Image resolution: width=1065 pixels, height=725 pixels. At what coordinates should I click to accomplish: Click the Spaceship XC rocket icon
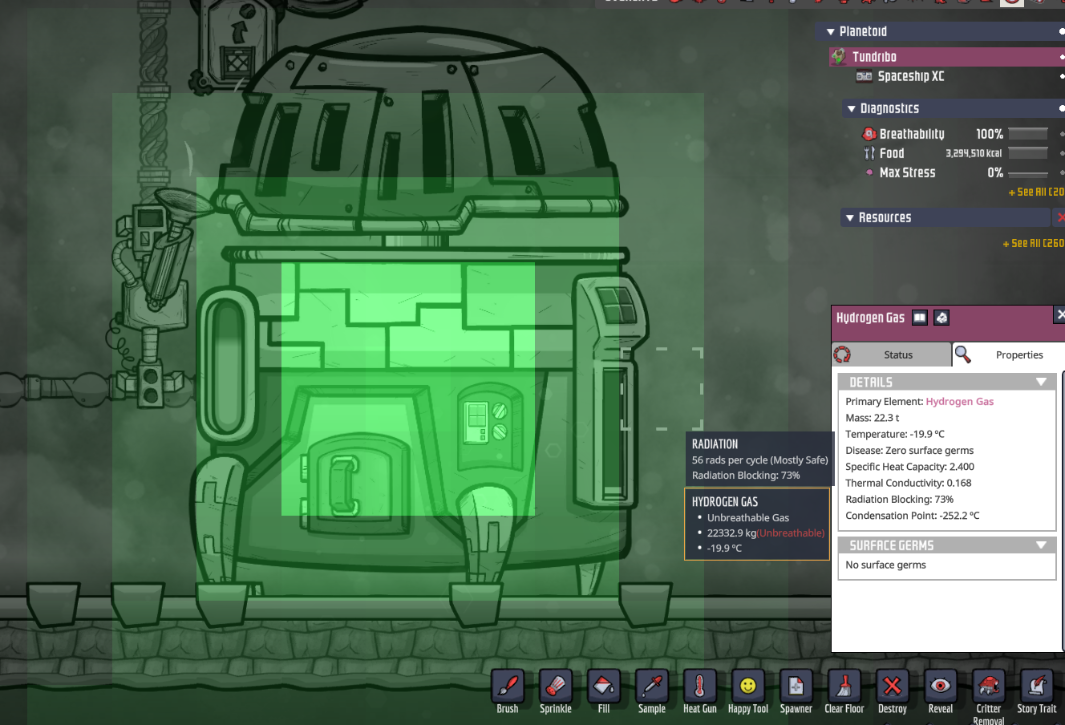(864, 76)
